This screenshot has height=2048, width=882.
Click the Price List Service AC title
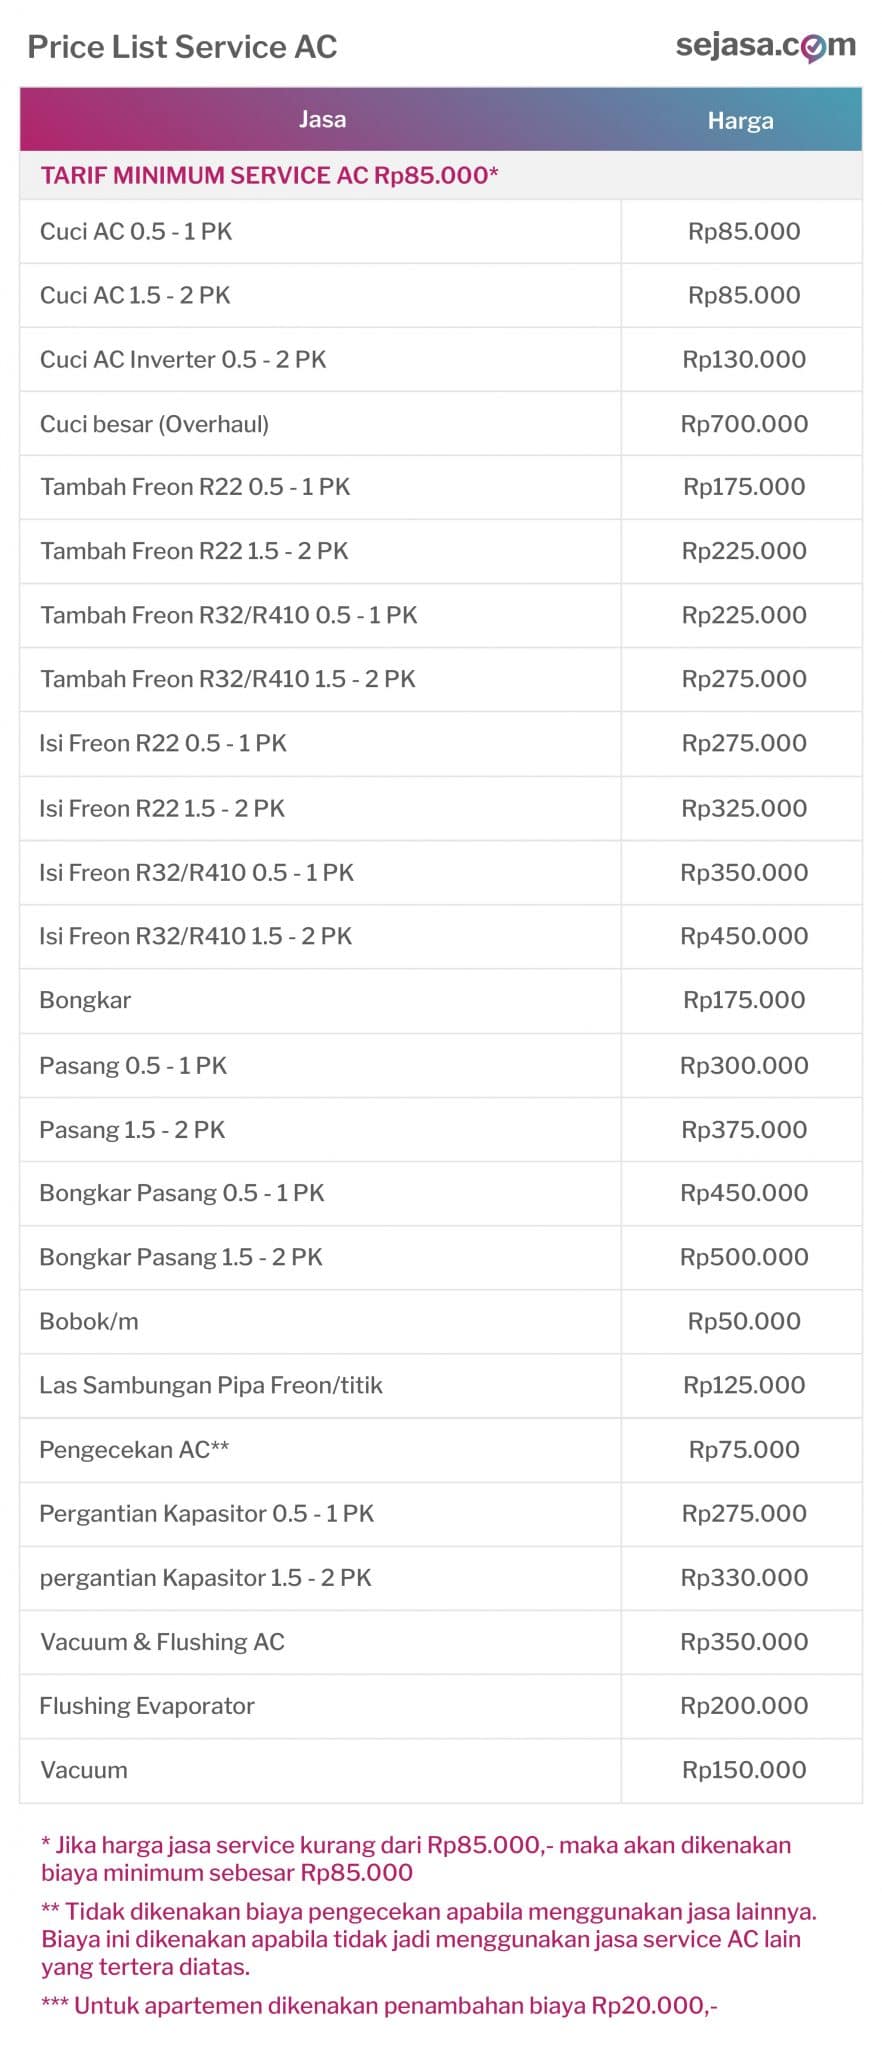click(182, 47)
